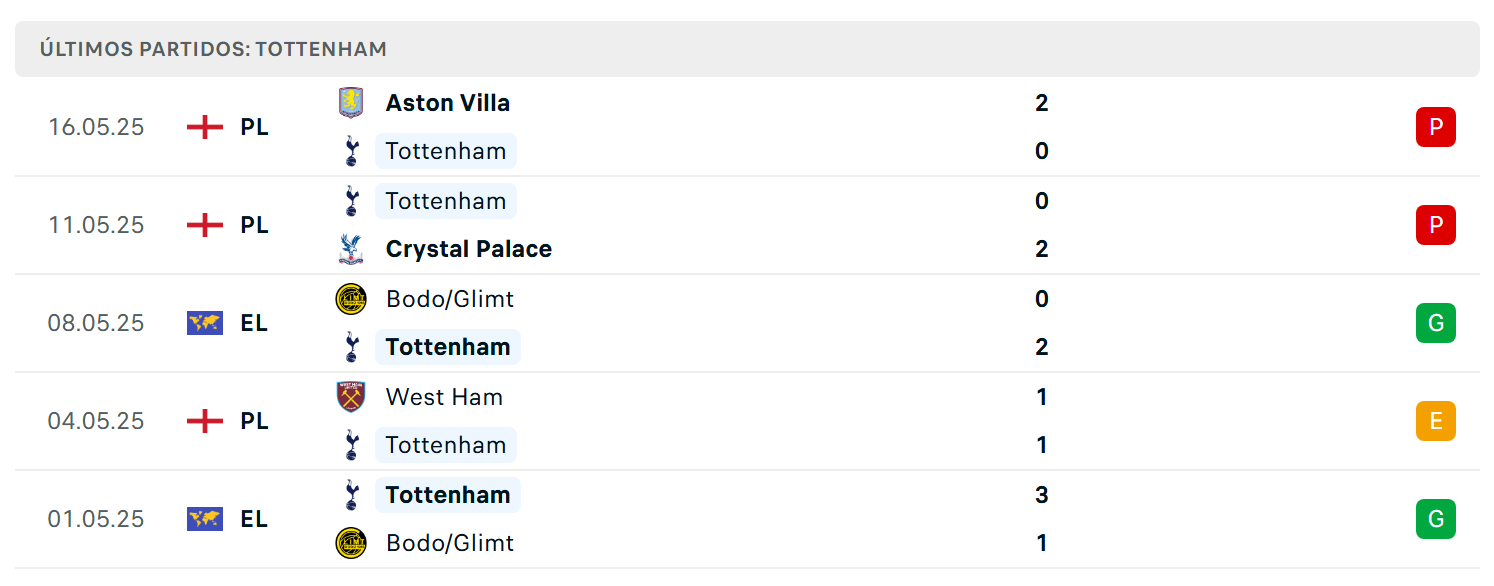The height and width of the screenshot is (586, 1494).
Task: Click Tottenham crest in 11.05.25 match
Action: click(351, 201)
